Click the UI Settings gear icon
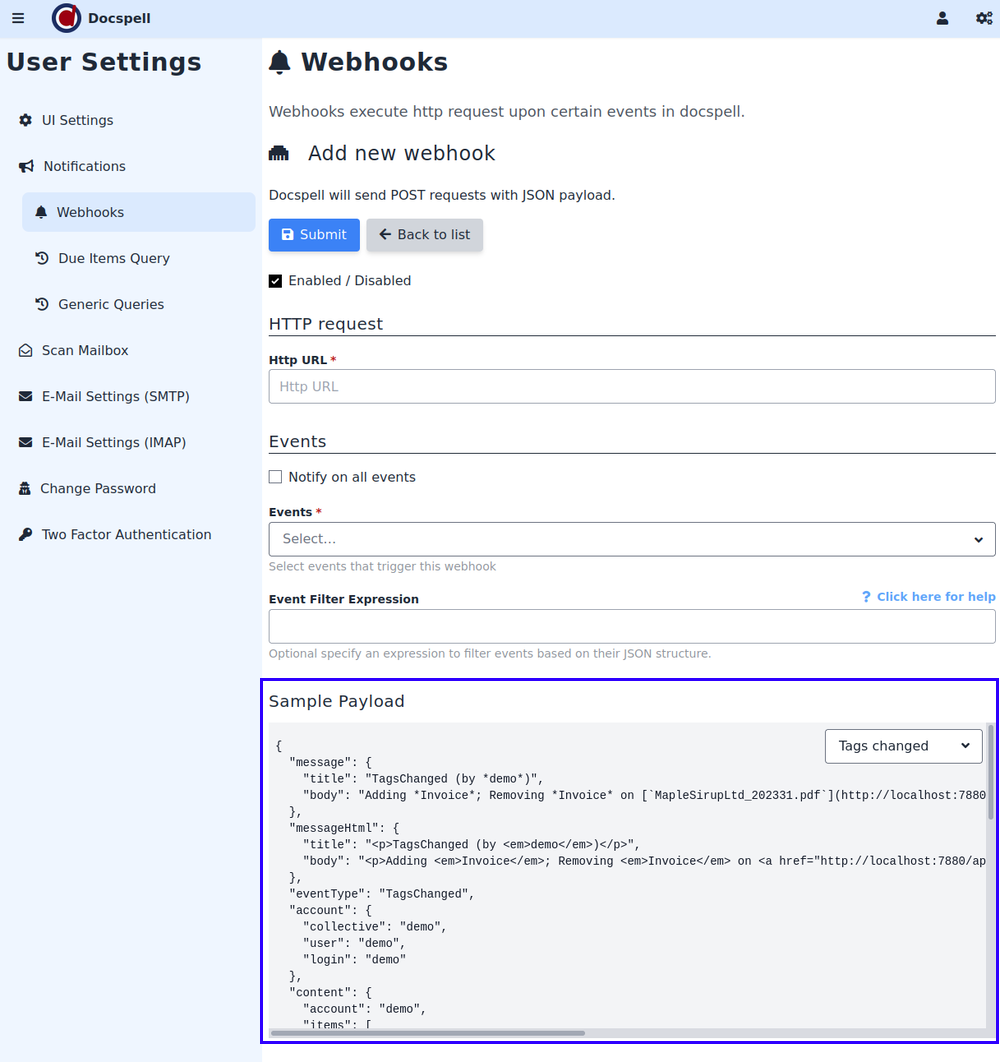This screenshot has height=1062, width=1000. 26,120
